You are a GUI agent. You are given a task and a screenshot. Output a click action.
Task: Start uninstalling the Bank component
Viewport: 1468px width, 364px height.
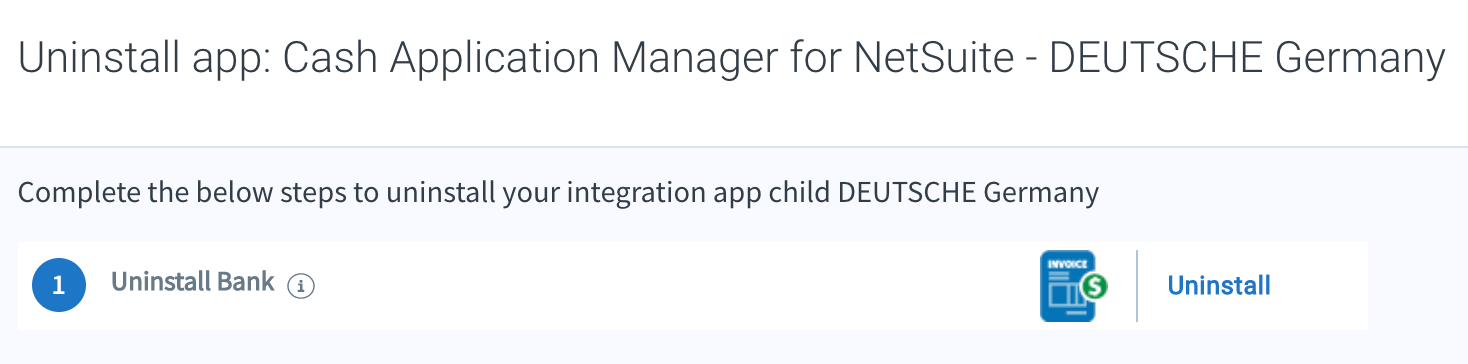coord(1219,286)
